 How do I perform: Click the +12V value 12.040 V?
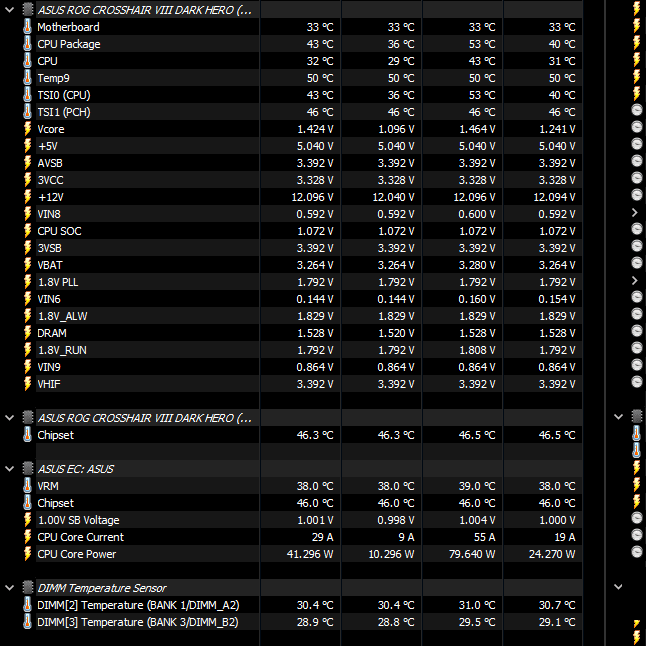click(x=393, y=197)
